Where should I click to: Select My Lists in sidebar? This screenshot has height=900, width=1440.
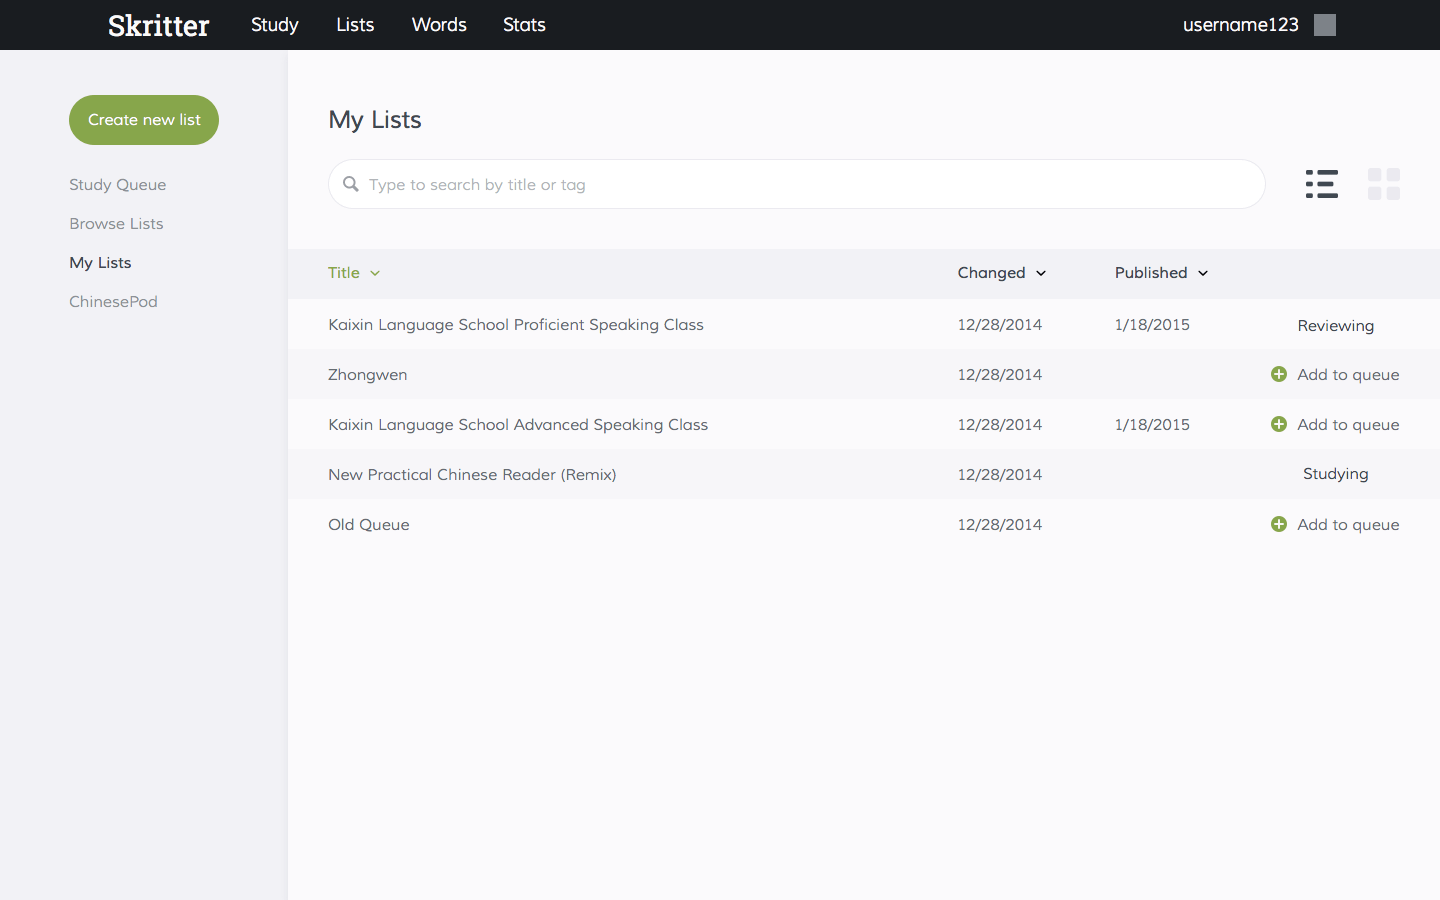(100, 263)
